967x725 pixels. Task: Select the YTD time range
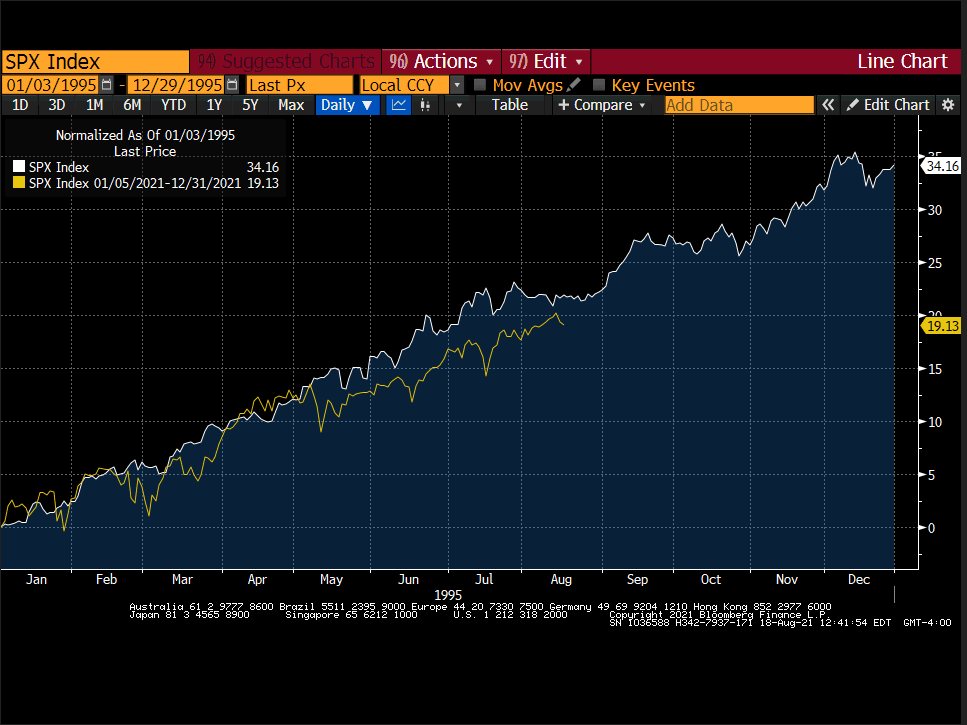173,105
